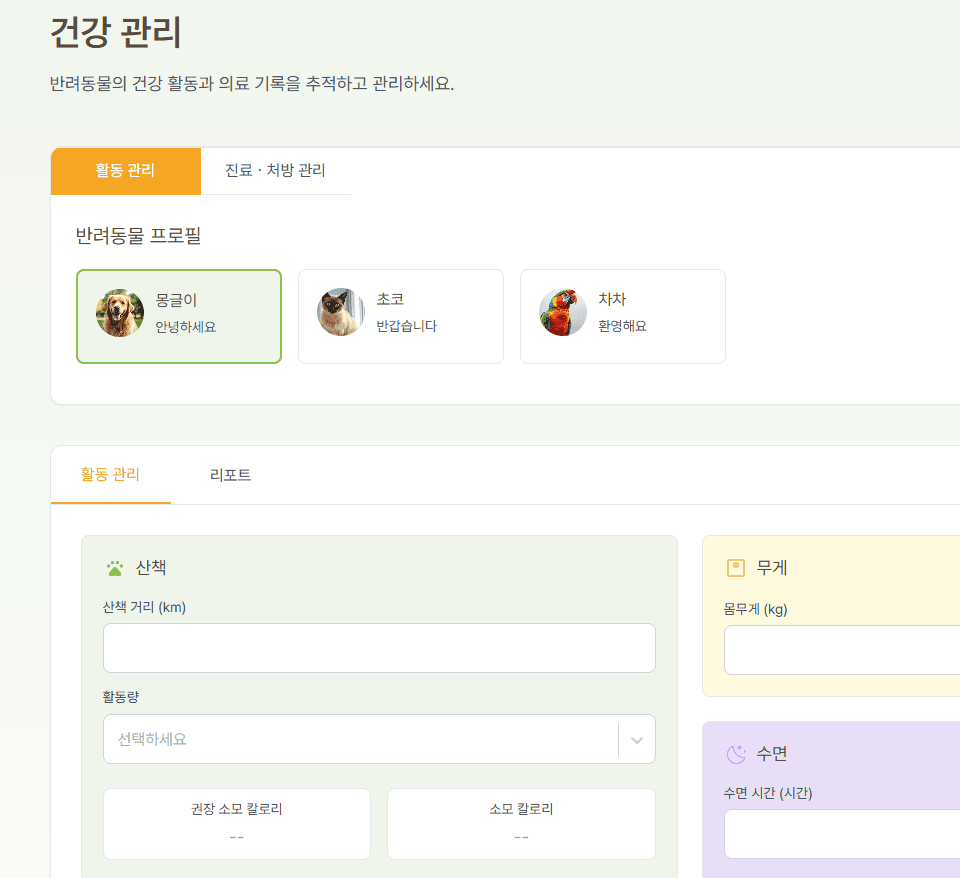The image size is (960, 878).
Task: Click the purple moon icon beside 수면
Action: 736,754
